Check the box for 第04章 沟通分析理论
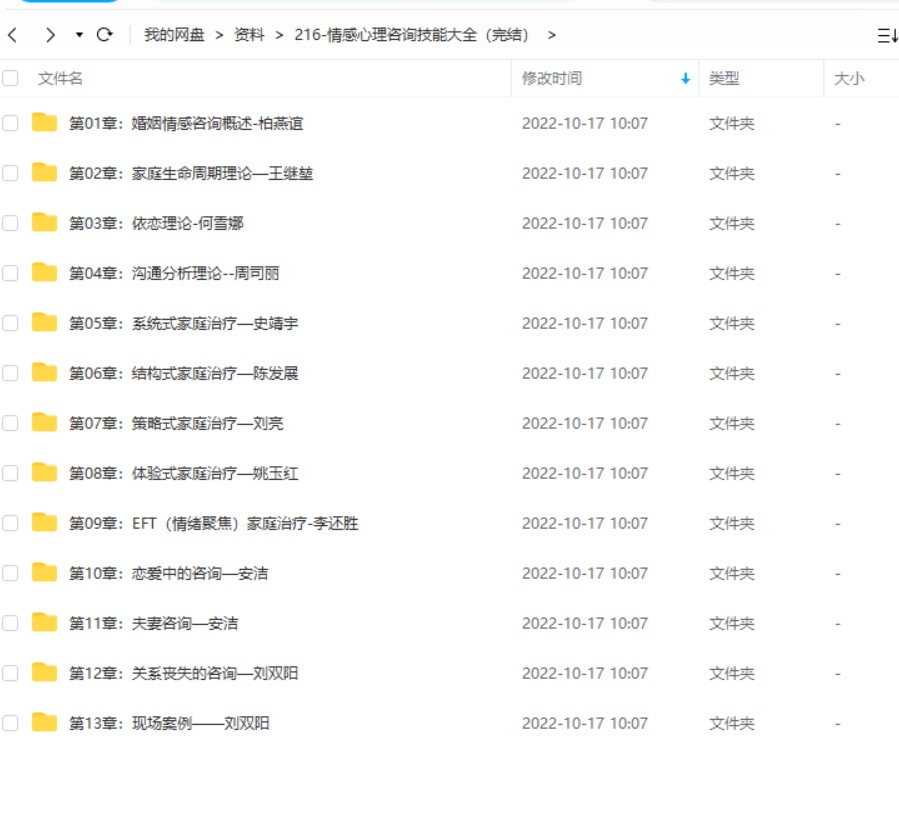 pyautogui.click(x=10, y=273)
